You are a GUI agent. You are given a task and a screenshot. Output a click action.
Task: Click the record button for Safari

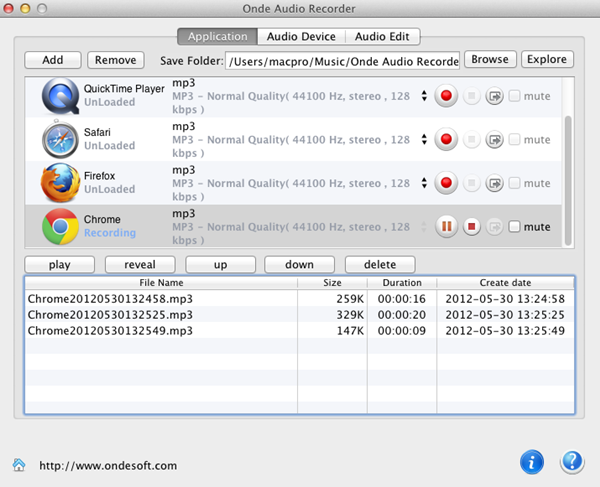tap(446, 140)
